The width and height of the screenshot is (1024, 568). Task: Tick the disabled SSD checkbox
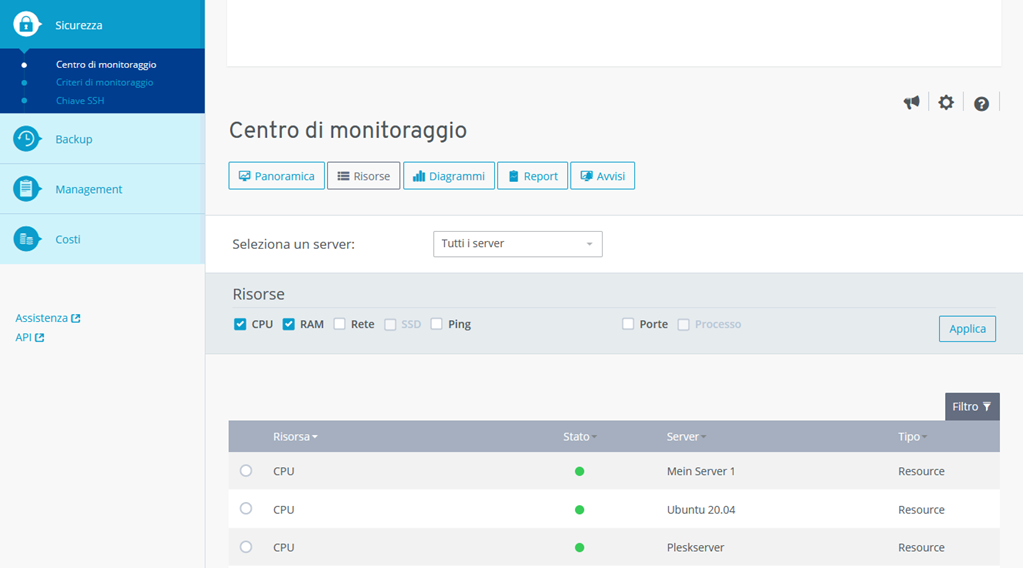[390, 324]
